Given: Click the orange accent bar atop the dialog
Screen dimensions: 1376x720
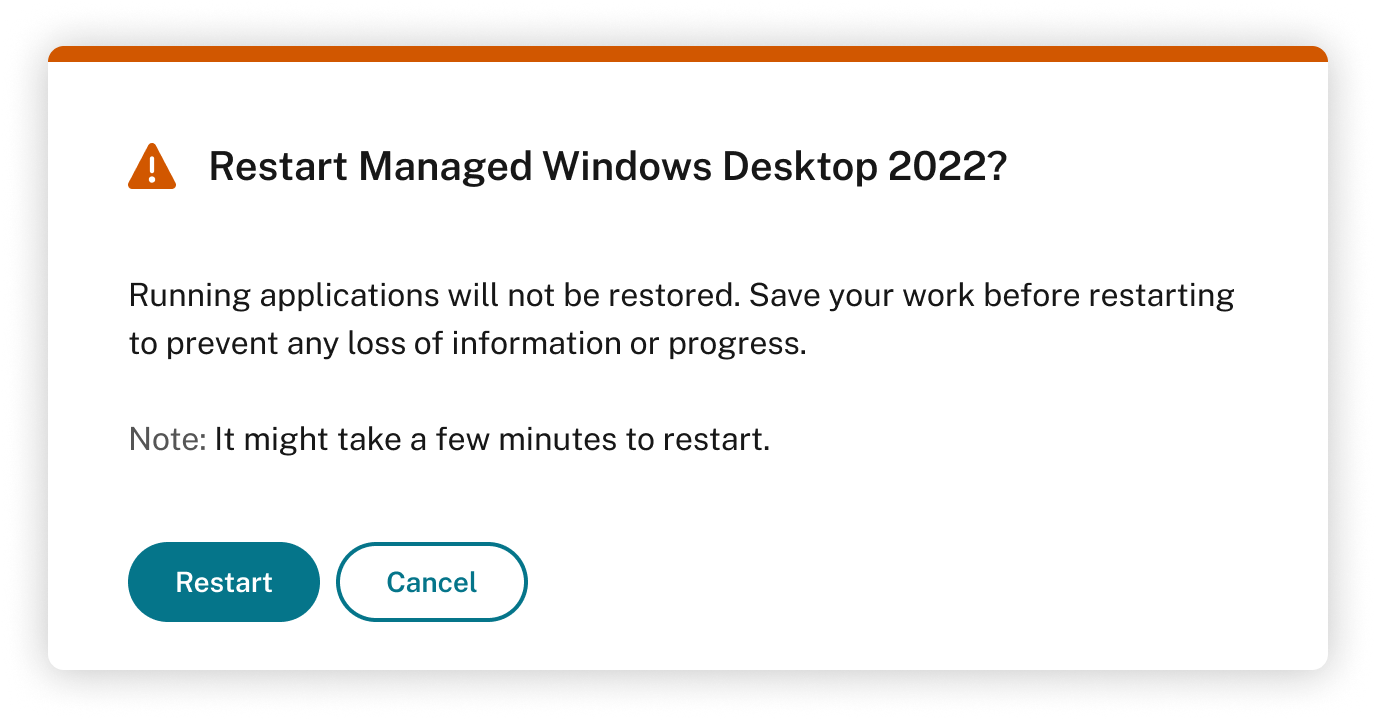Looking at the screenshot, I should 688,54.
